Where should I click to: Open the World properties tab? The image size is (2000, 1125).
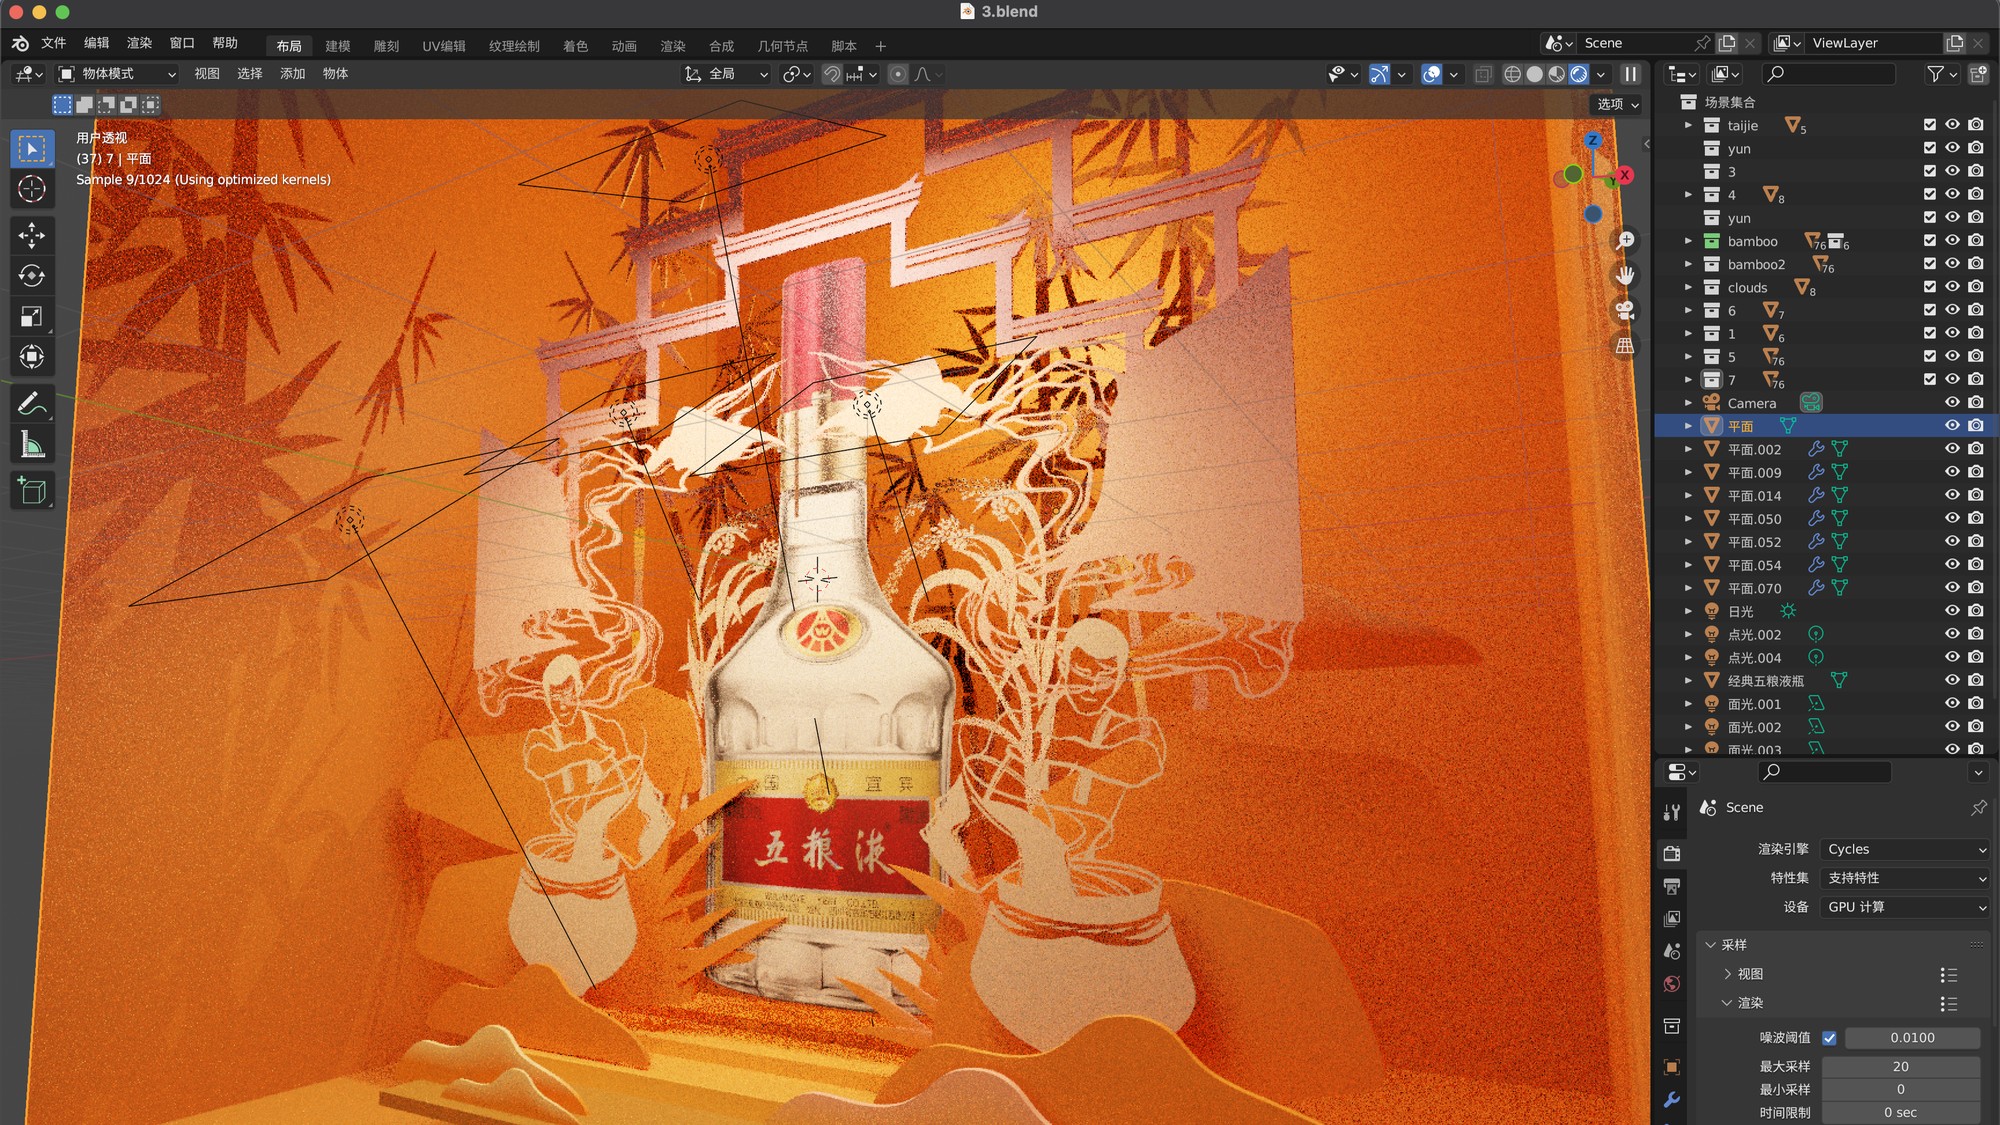[x=1672, y=985]
